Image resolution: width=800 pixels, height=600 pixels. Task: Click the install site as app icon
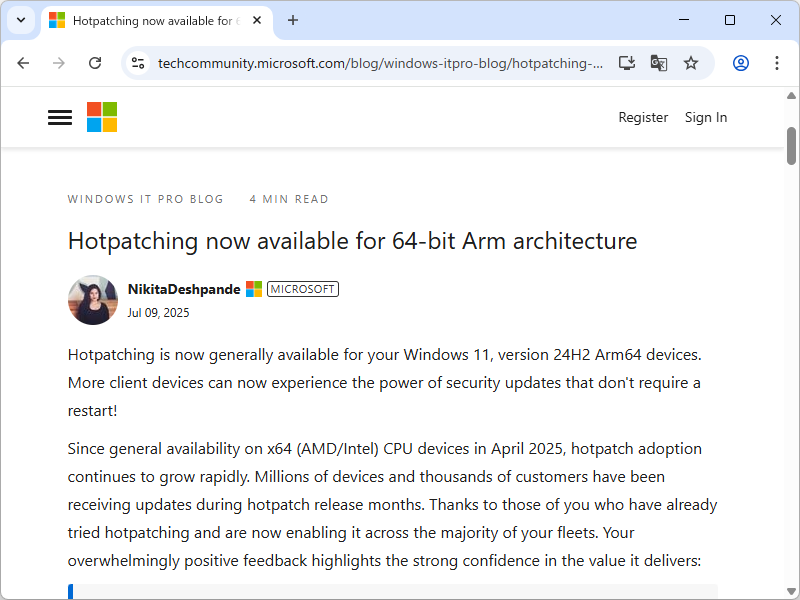point(627,62)
